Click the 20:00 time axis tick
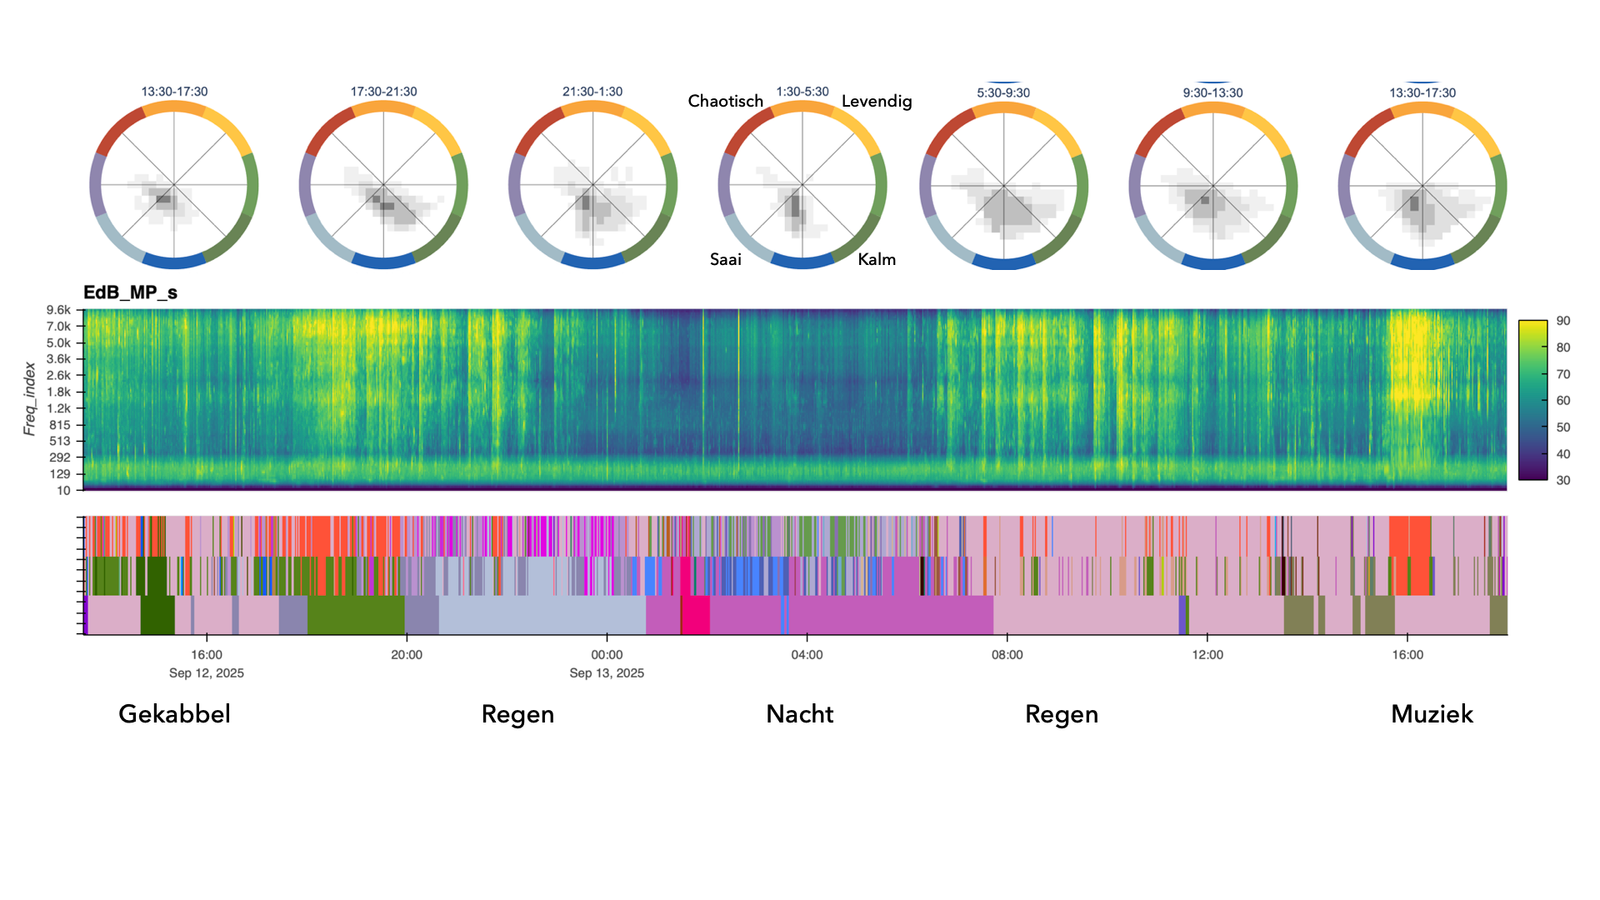The width and height of the screenshot is (1600, 900). tap(406, 655)
